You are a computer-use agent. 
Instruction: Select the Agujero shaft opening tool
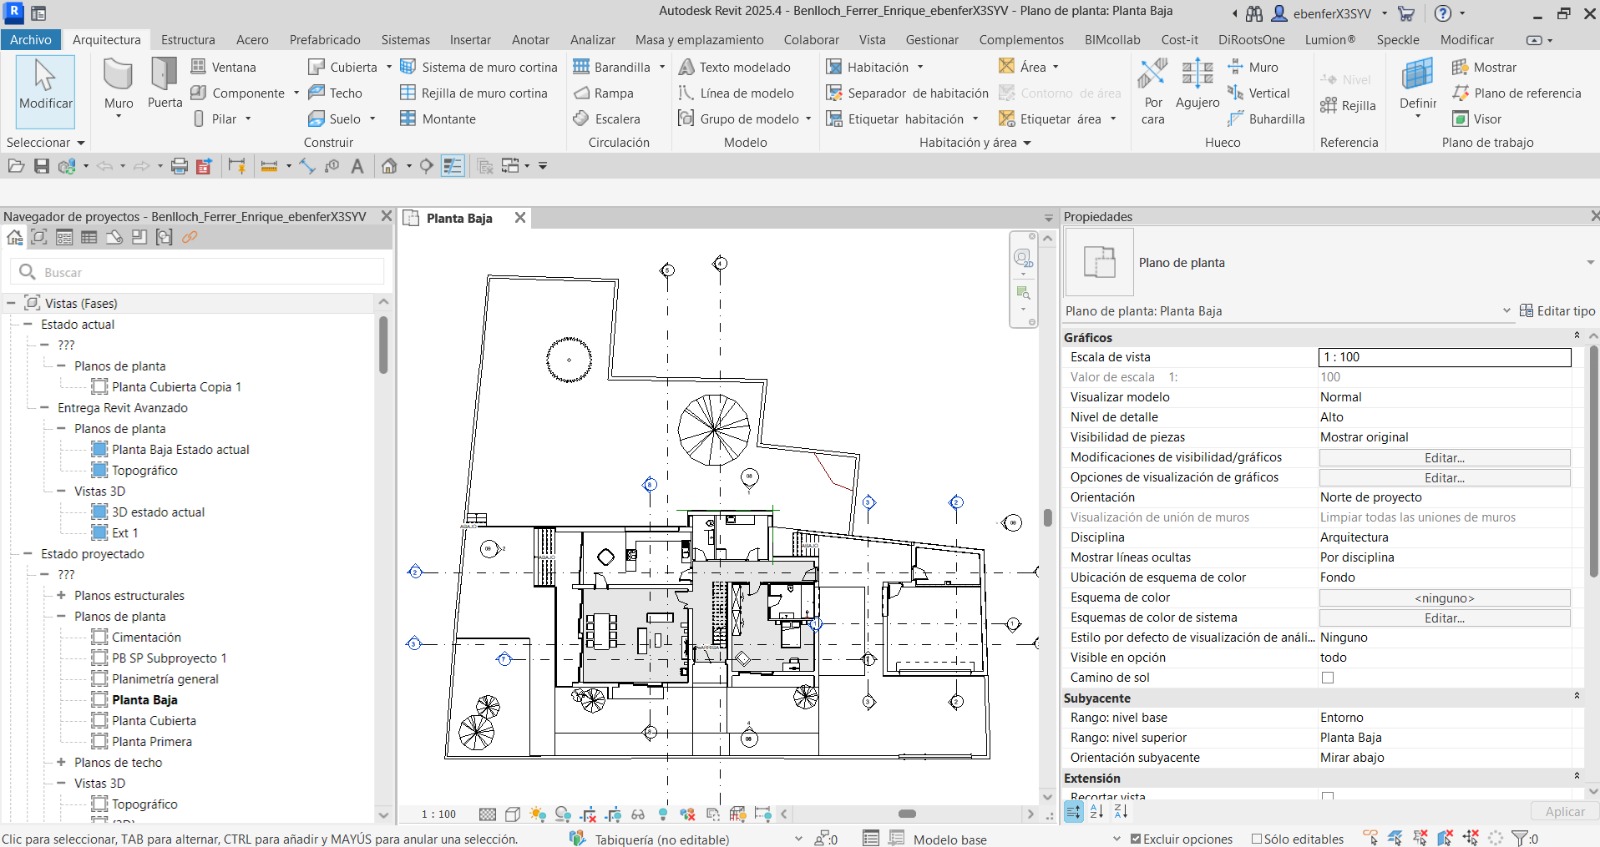pyautogui.click(x=1197, y=85)
